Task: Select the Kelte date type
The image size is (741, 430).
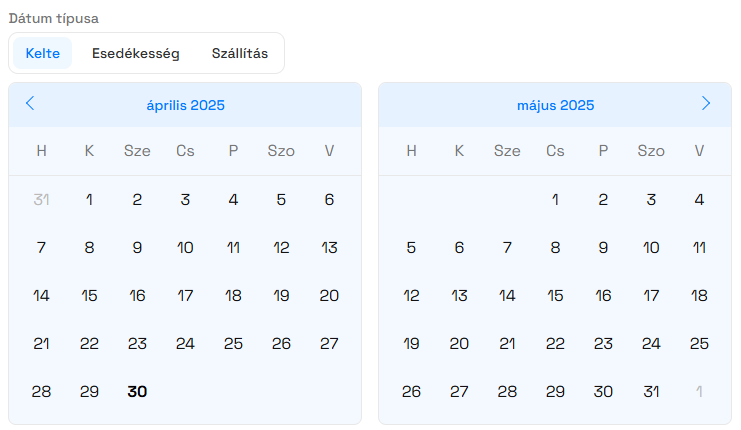Action: click(43, 53)
